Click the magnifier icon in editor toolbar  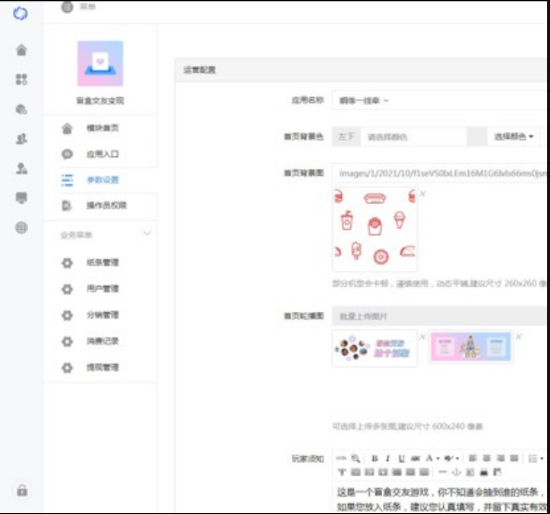(355, 458)
